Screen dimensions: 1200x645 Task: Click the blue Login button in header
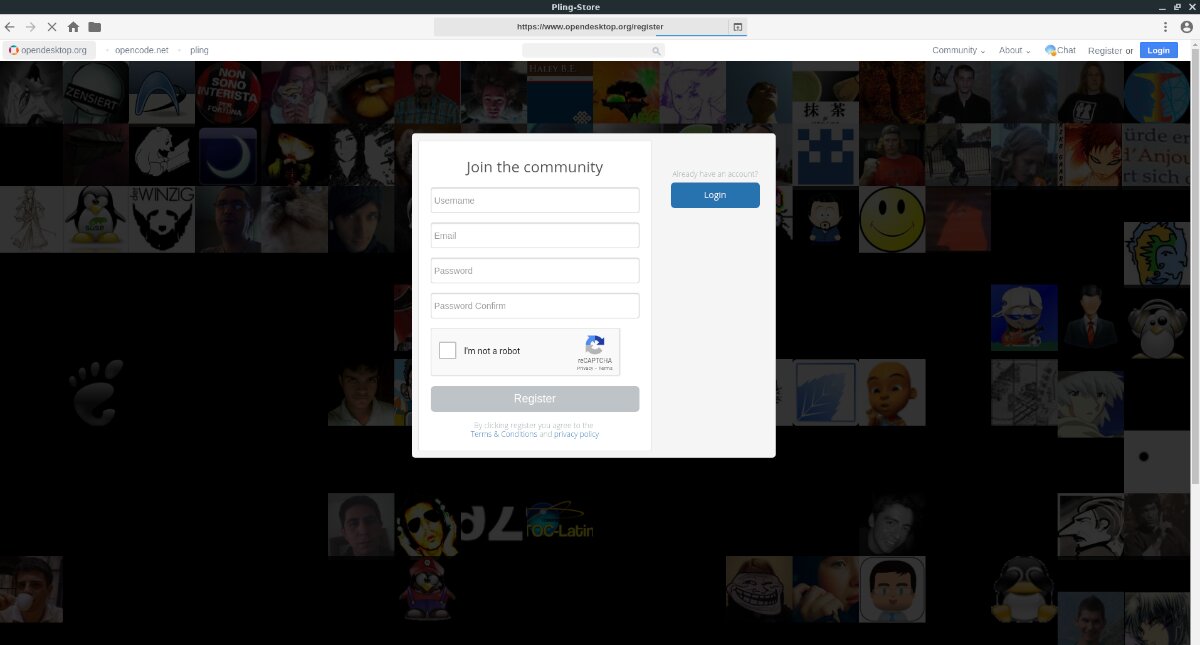coord(1159,50)
